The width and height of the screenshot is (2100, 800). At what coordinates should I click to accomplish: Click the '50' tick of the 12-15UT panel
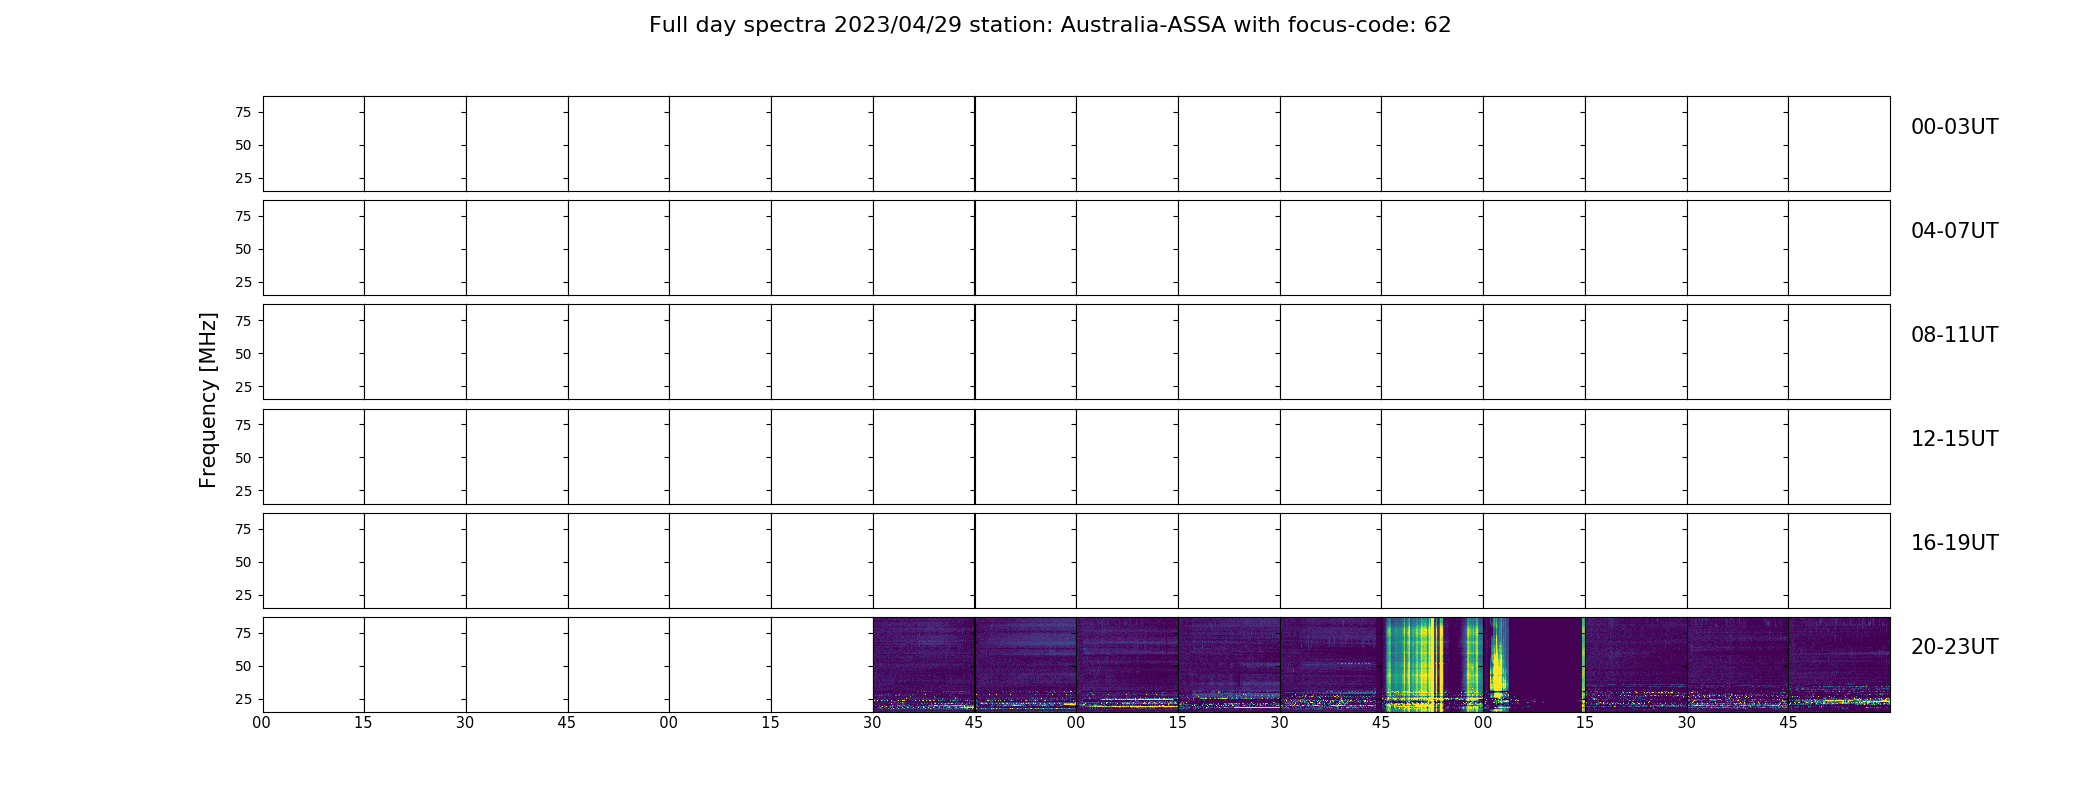tap(243, 458)
